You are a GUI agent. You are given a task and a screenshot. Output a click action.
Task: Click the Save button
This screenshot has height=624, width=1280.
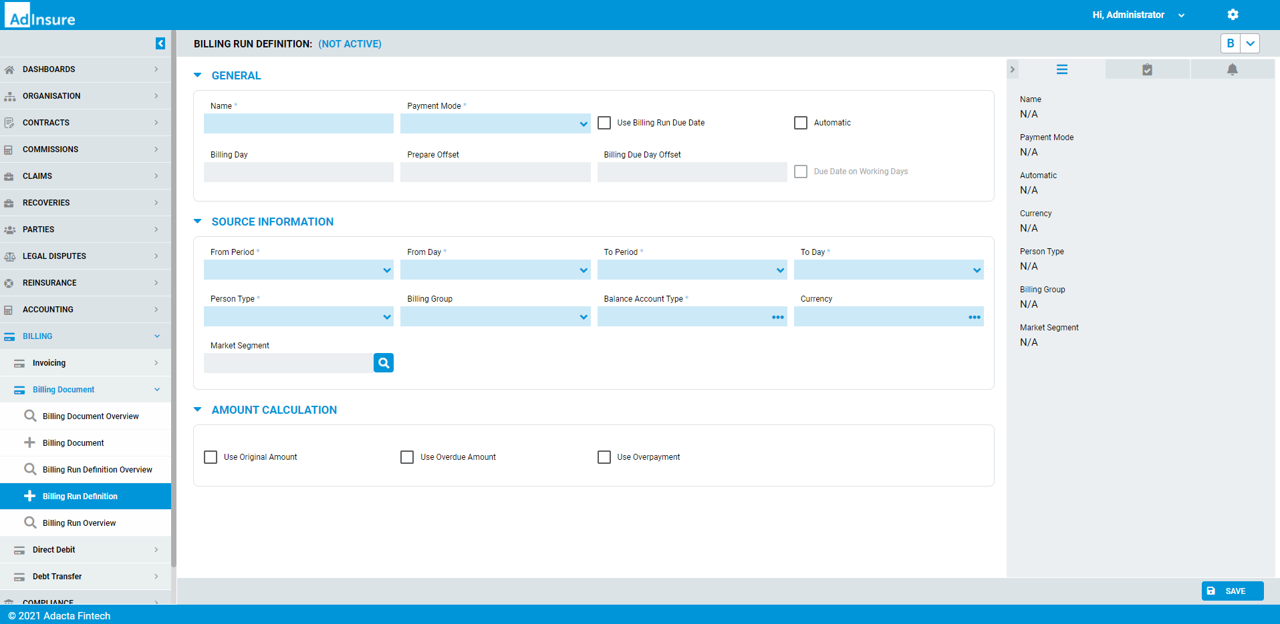[x=1232, y=591]
